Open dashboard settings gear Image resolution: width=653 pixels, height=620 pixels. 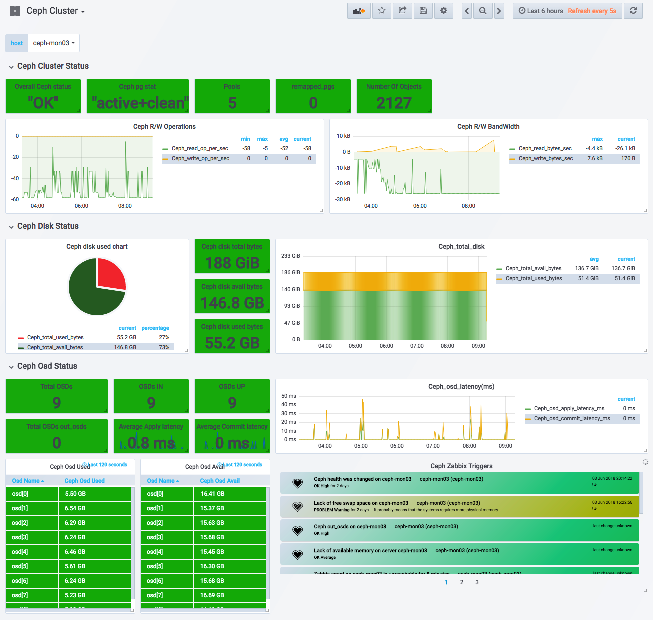444,11
